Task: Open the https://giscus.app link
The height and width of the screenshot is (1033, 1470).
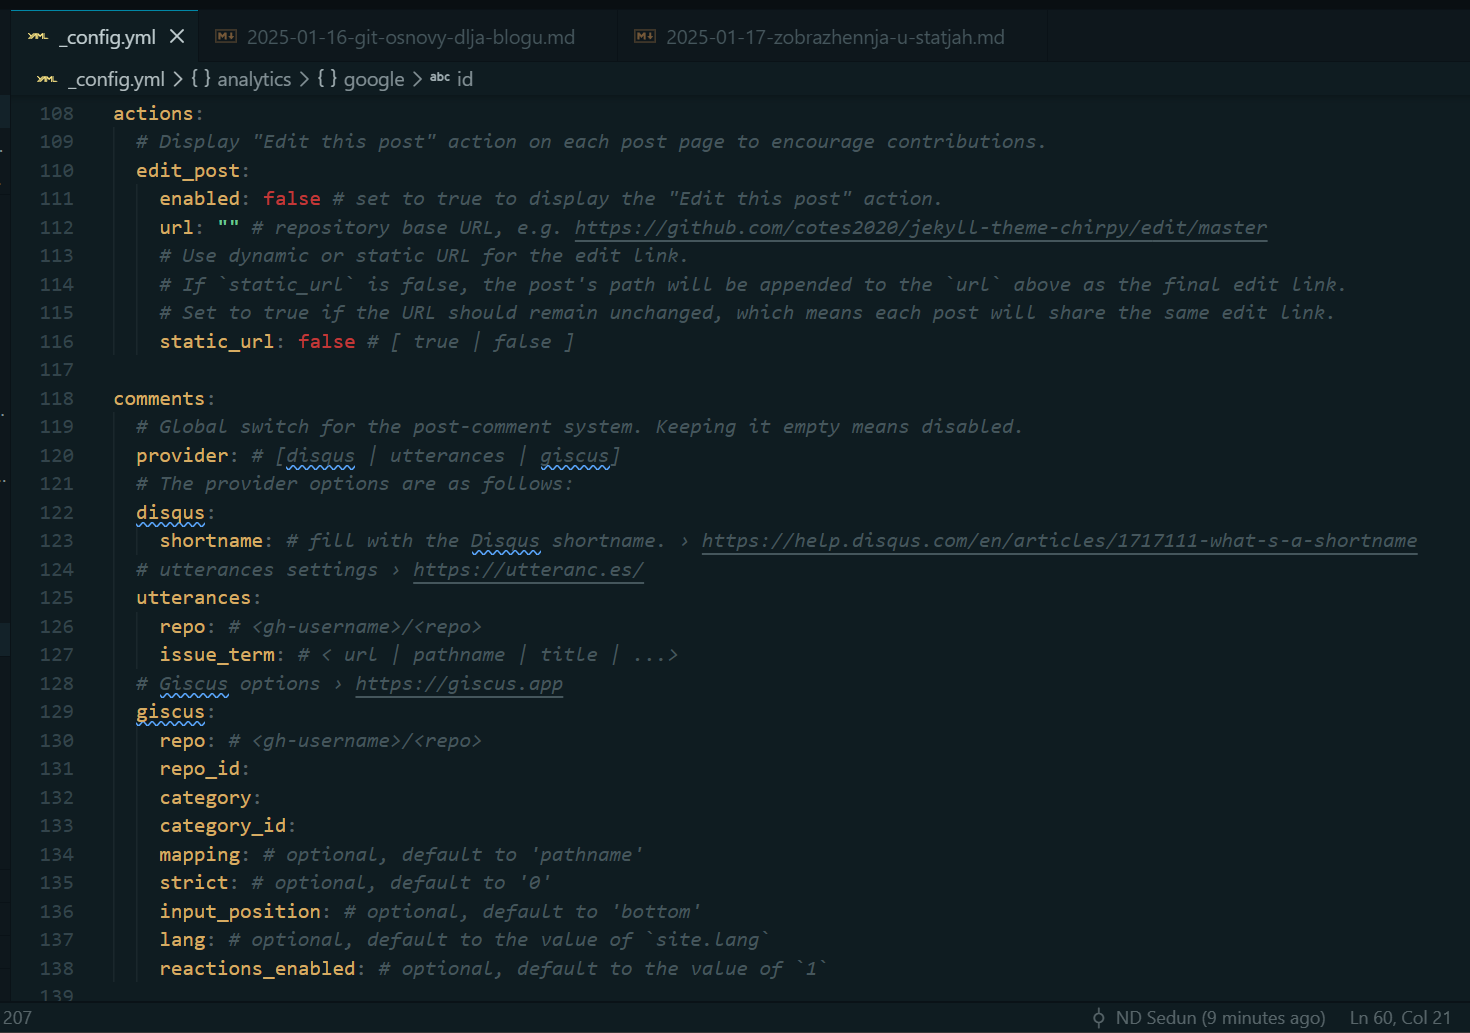Action: (459, 684)
